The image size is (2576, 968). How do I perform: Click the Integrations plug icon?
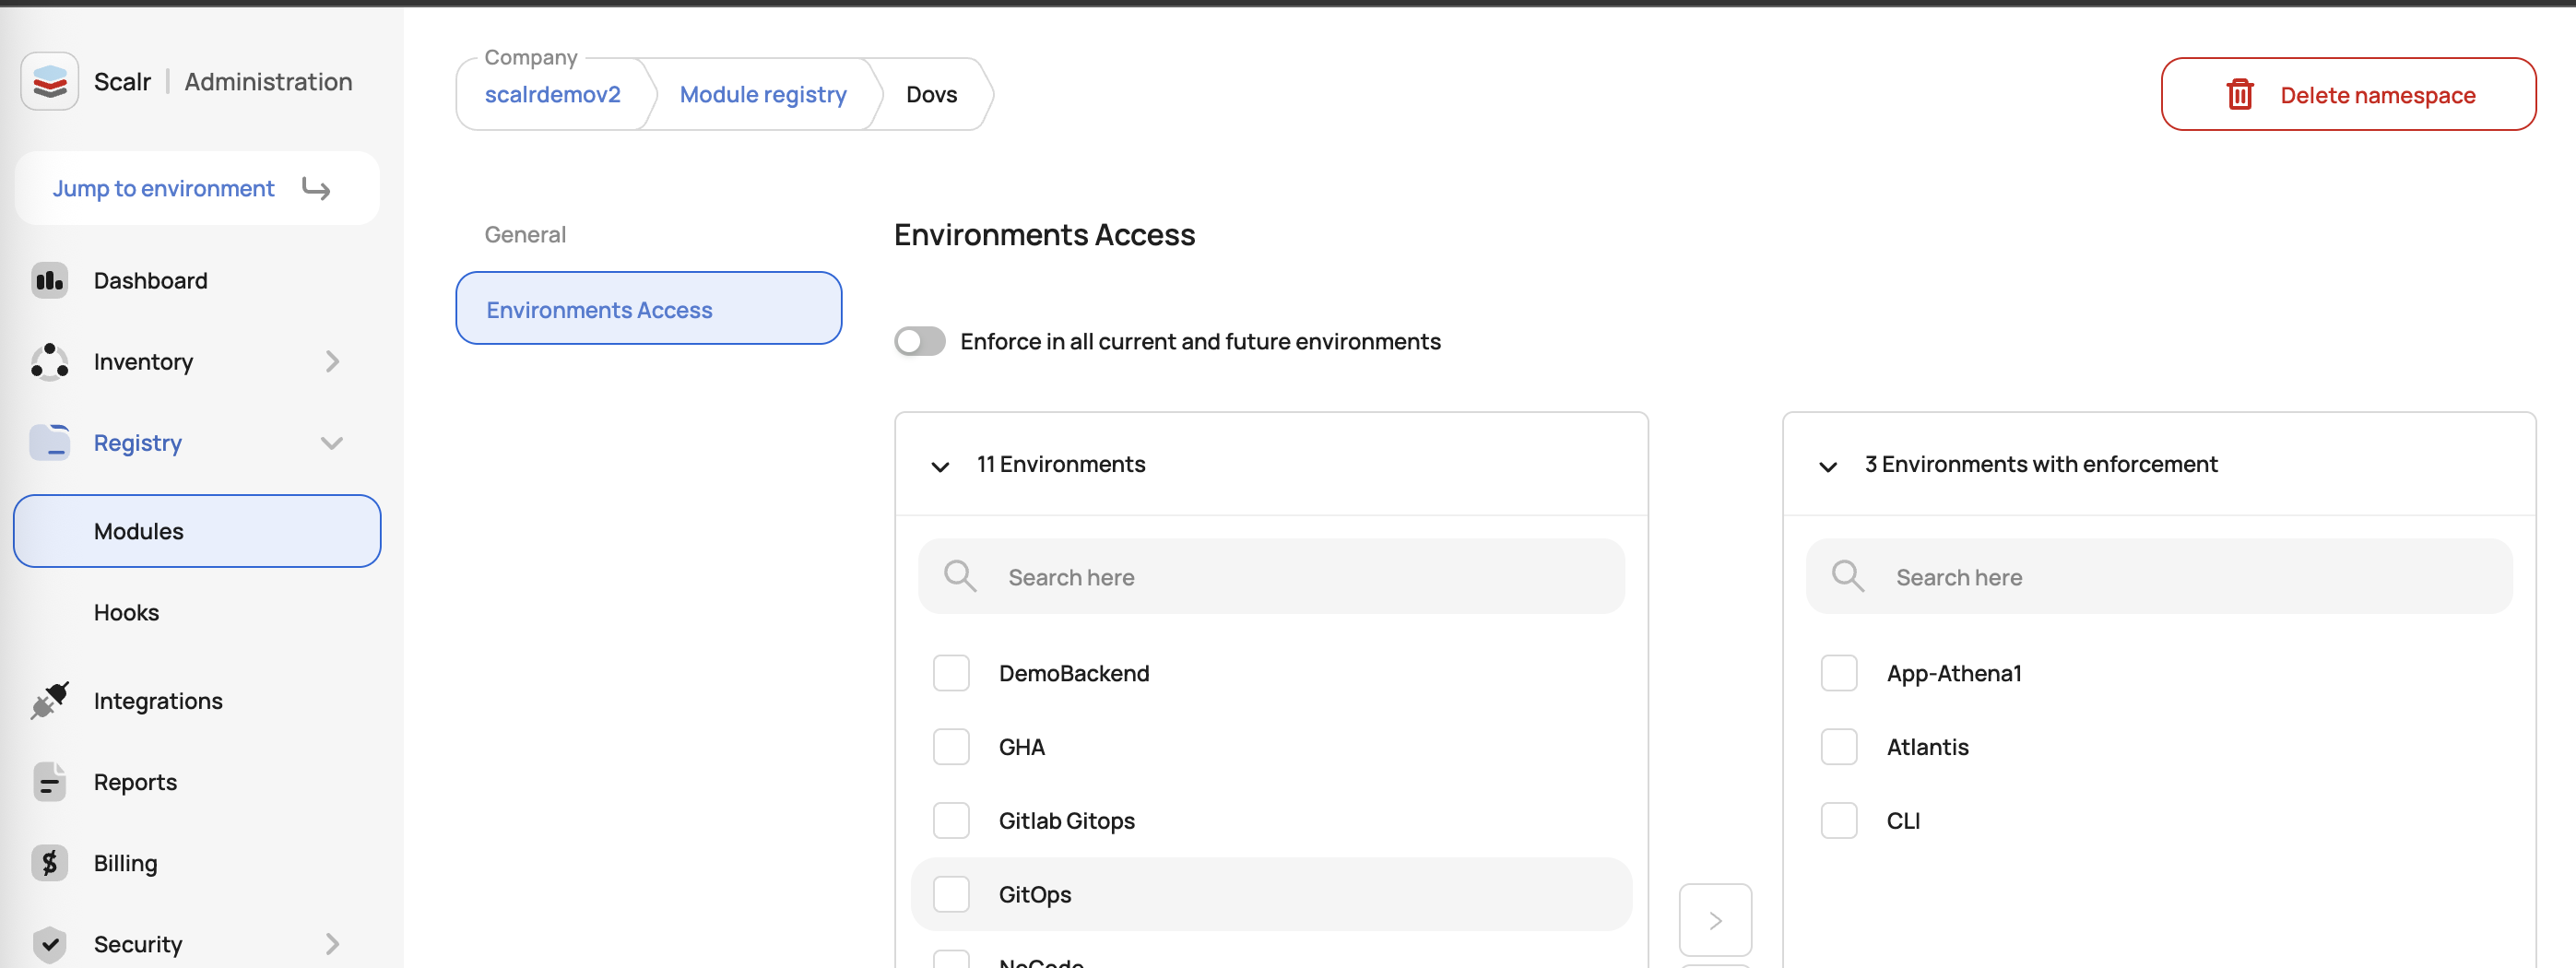click(49, 701)
